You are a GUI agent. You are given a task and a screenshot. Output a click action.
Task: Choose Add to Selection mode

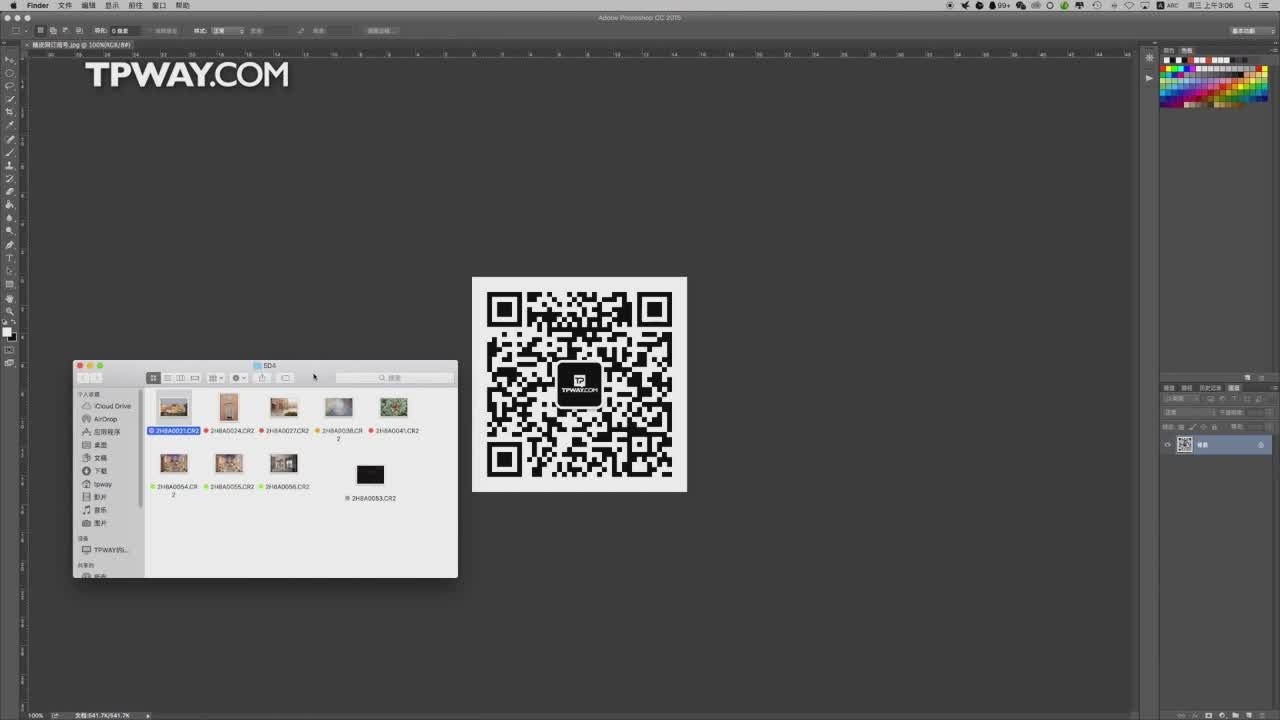[52, 31]
